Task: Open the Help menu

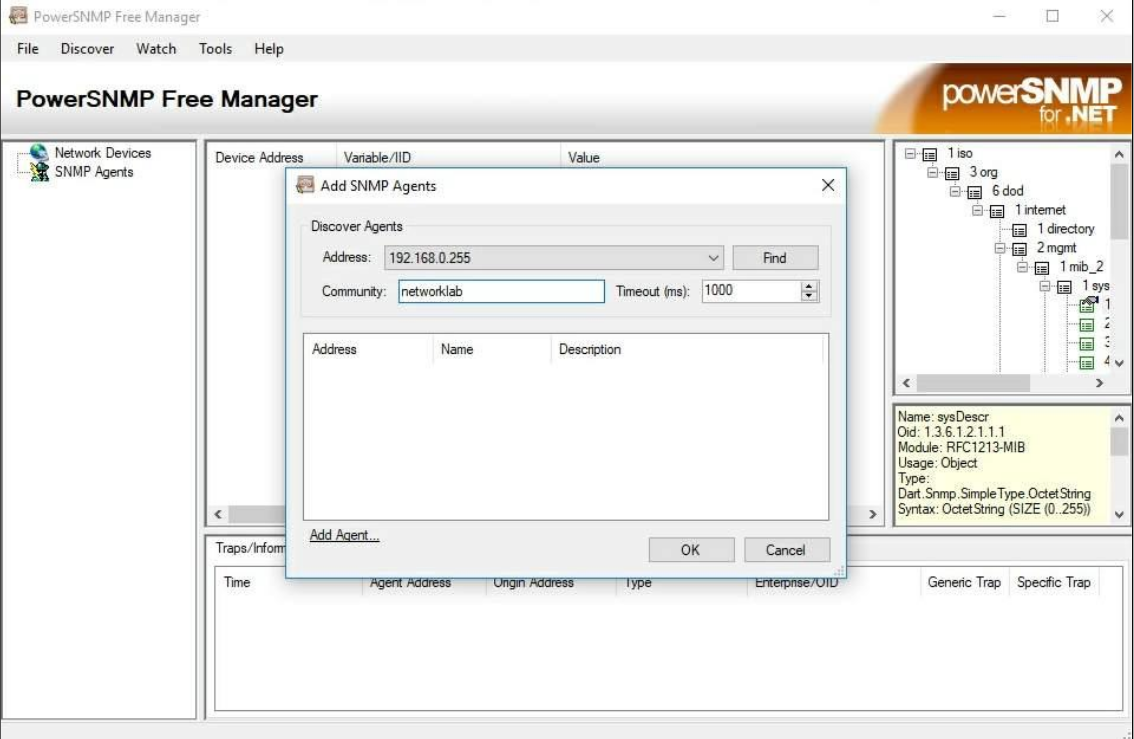Action: pos(269,48)
